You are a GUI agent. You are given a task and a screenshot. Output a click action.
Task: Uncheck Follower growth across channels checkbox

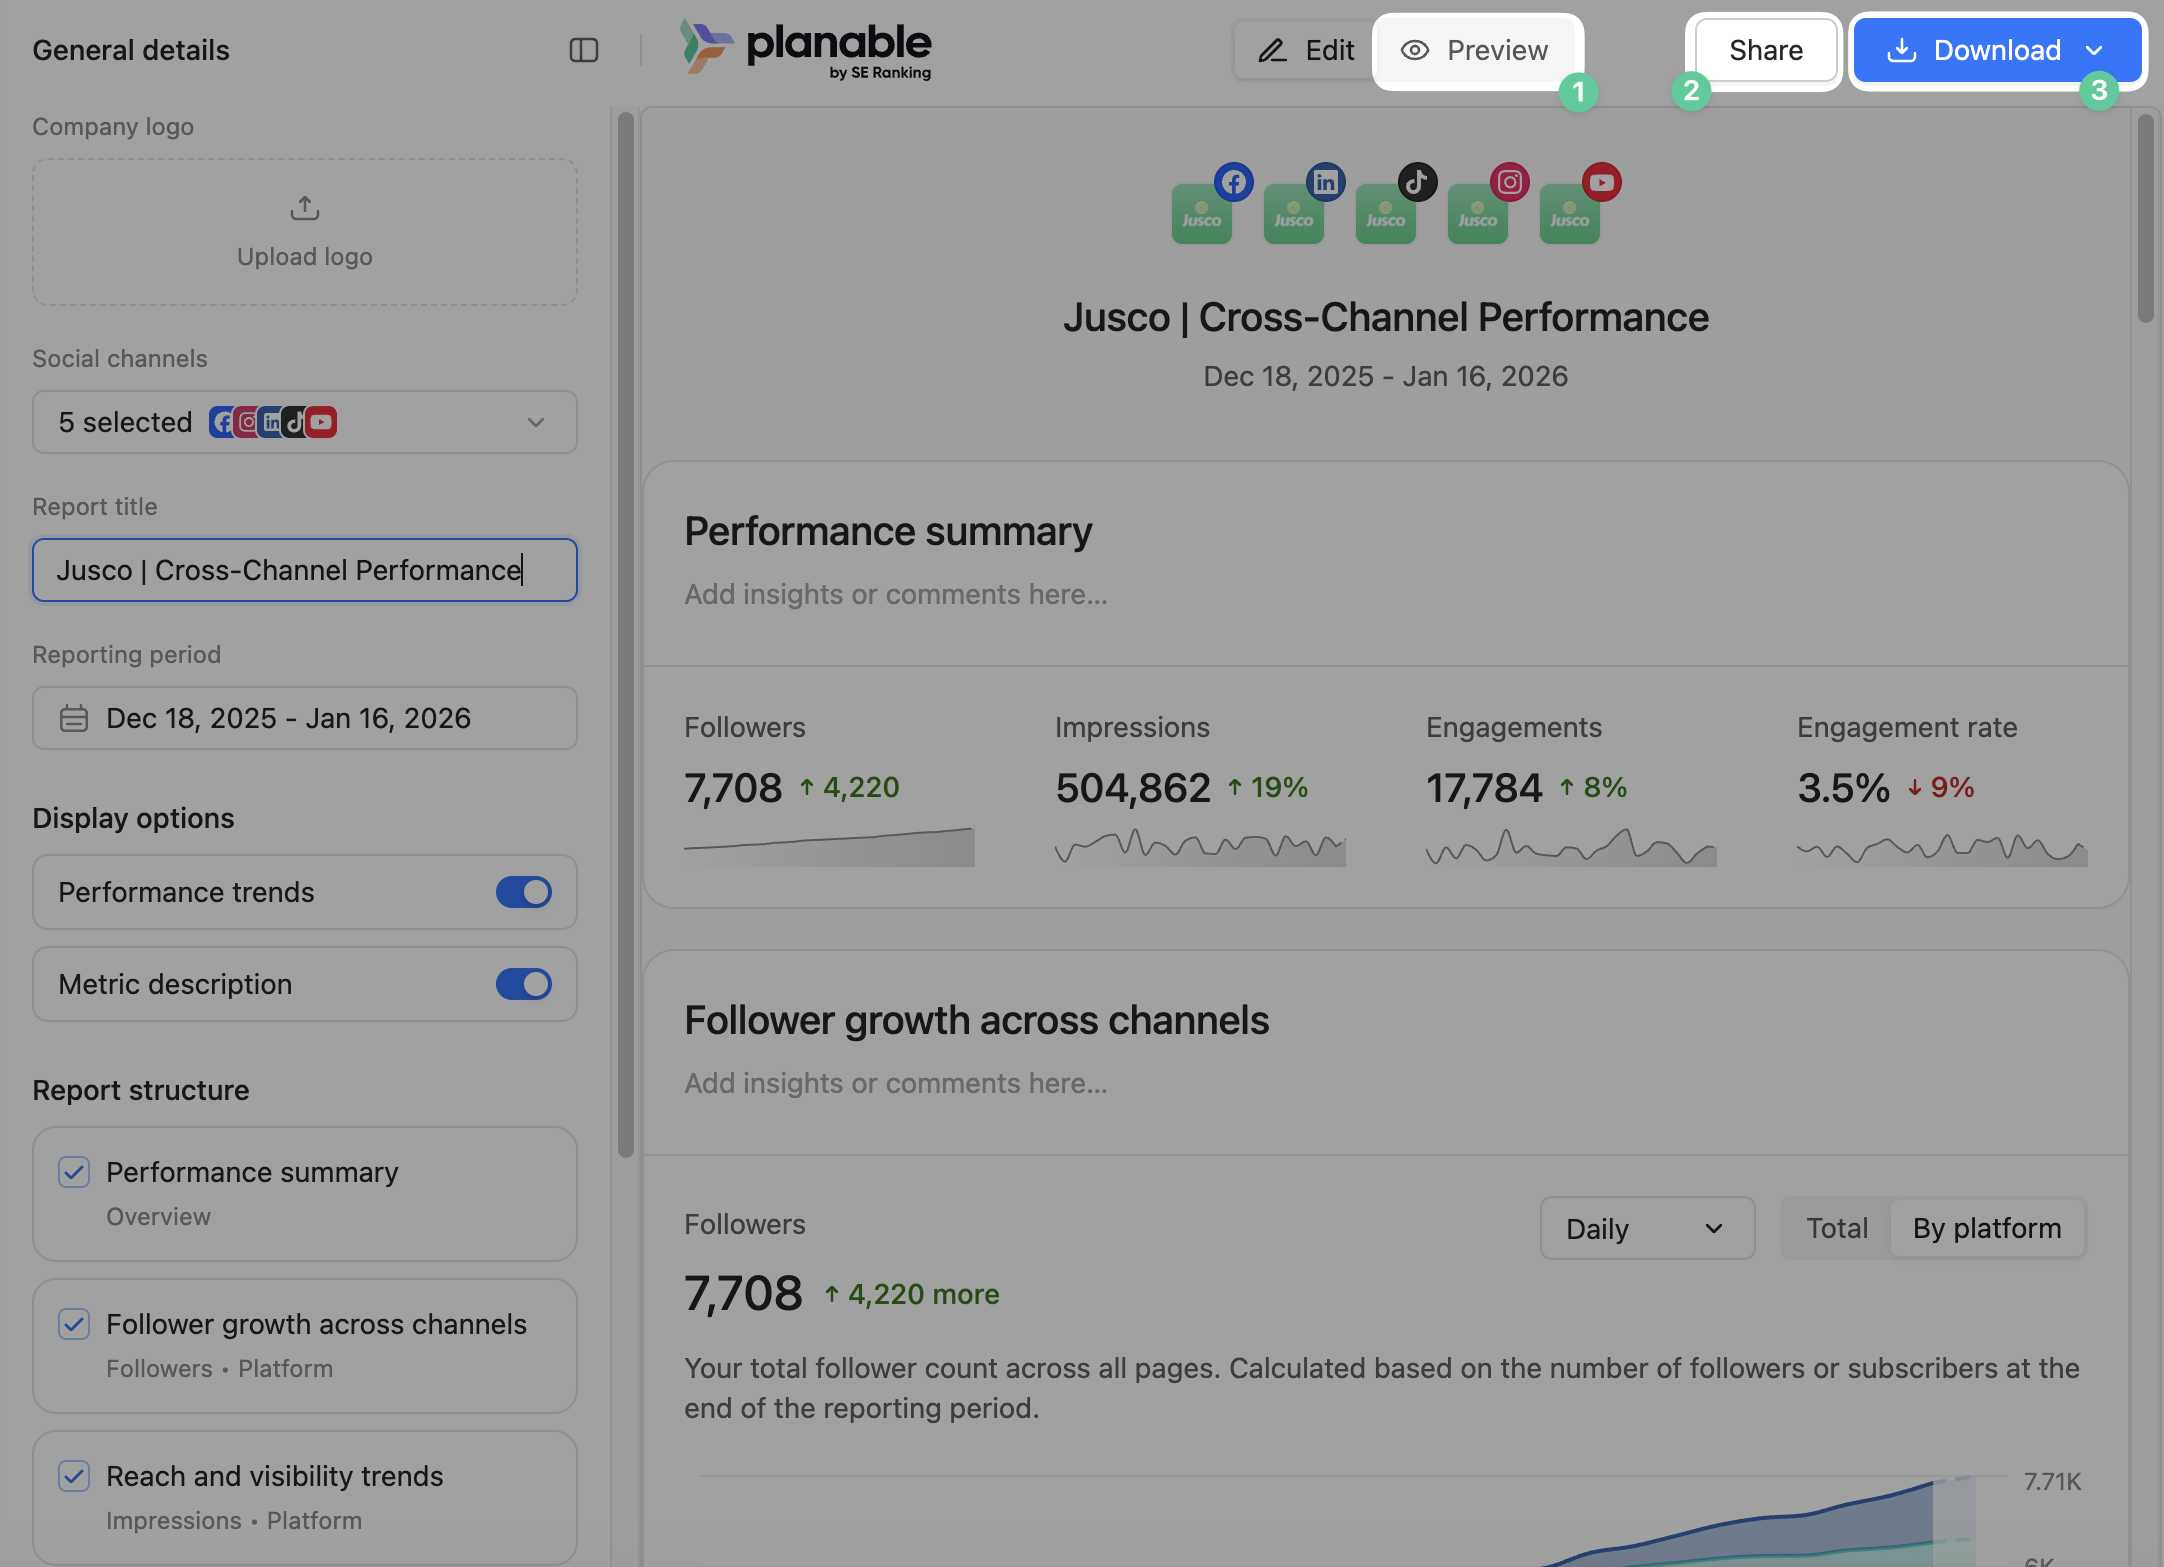coord(74,1324)
